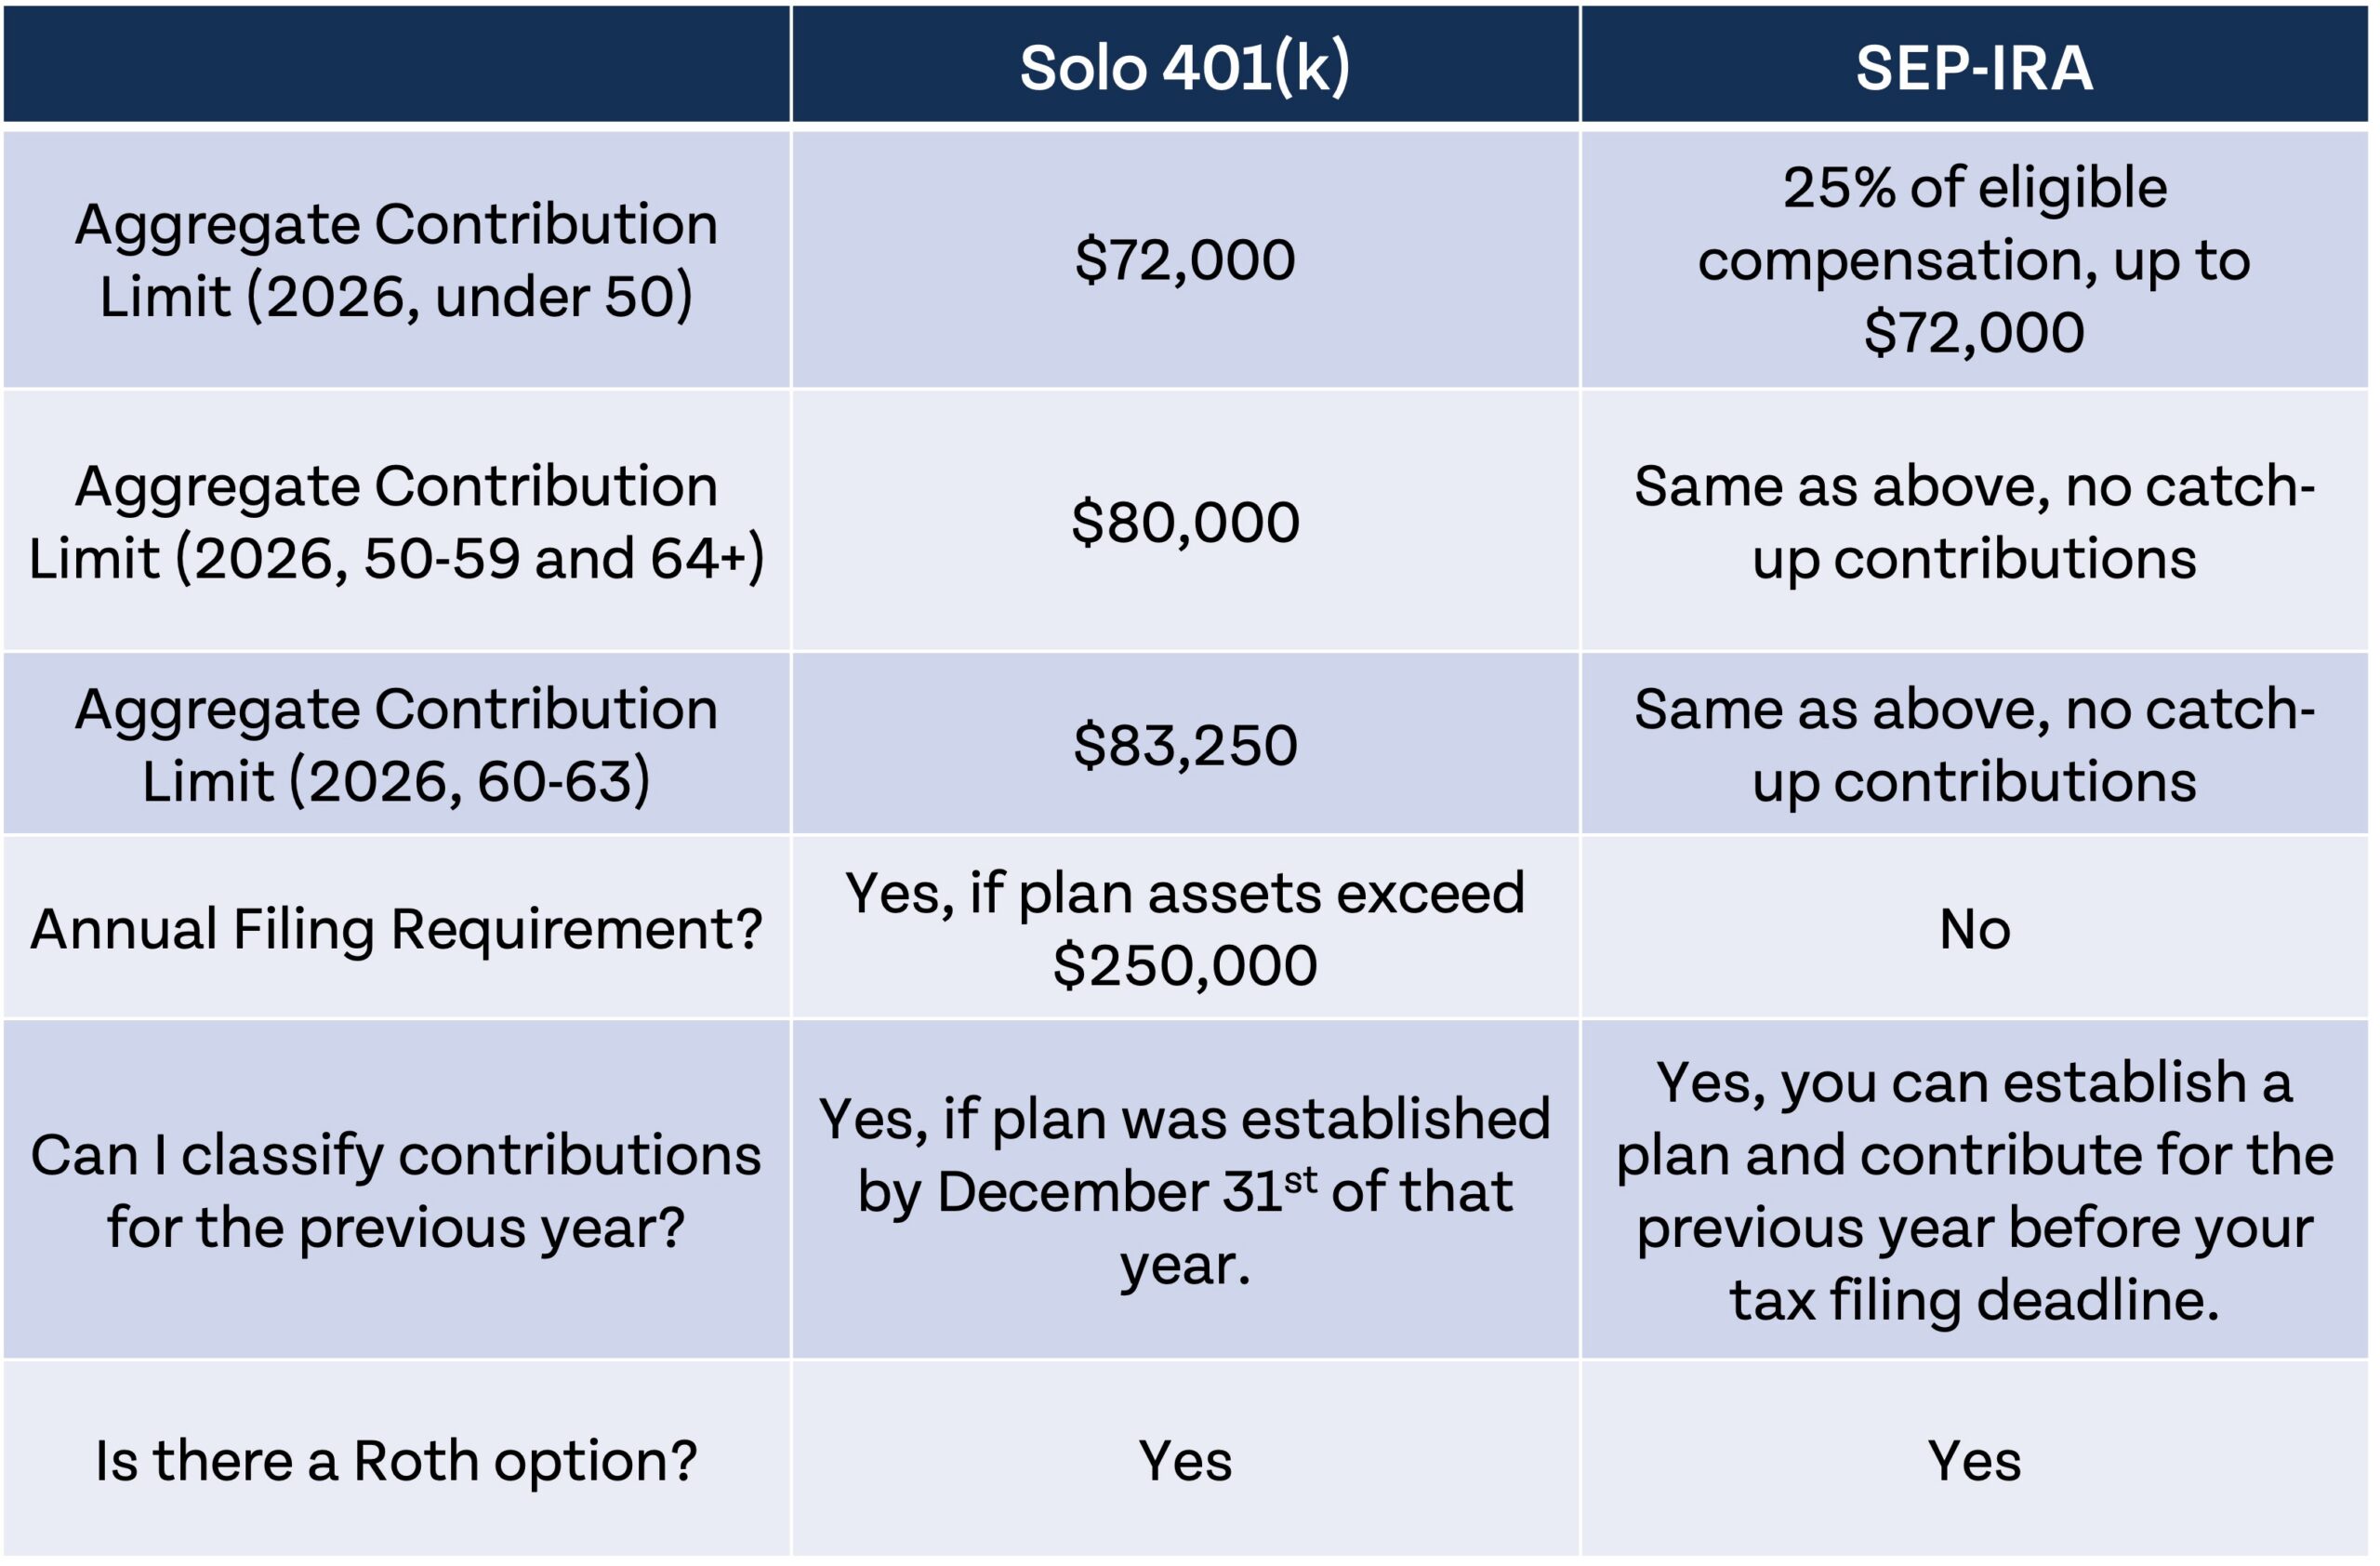Click the $83,250 value cell
Screen dimensions: 2380x1566
tap(1185, 745)
